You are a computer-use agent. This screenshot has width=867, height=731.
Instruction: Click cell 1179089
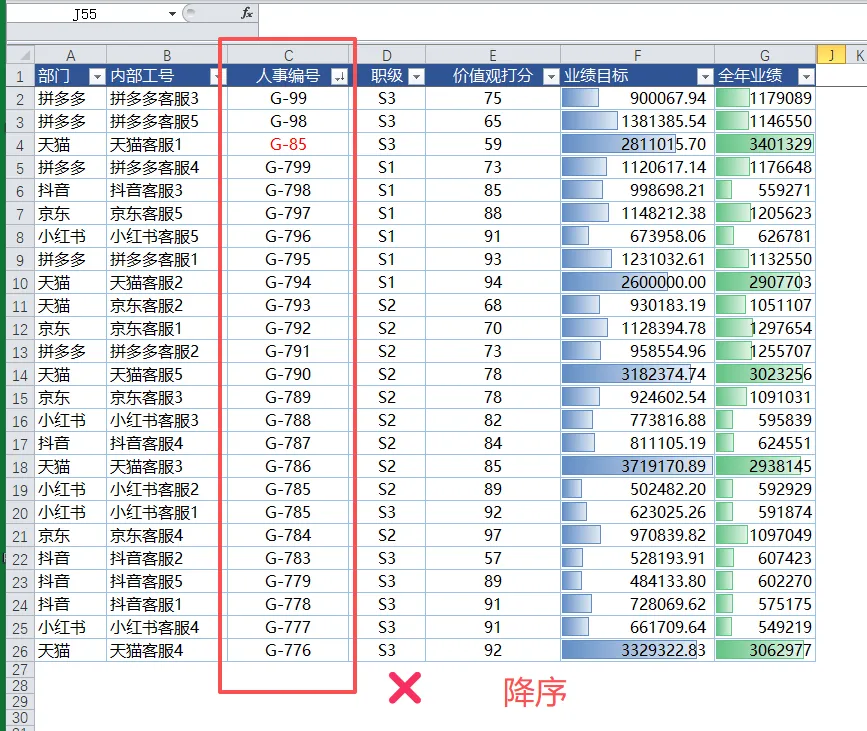click(765, 98)
